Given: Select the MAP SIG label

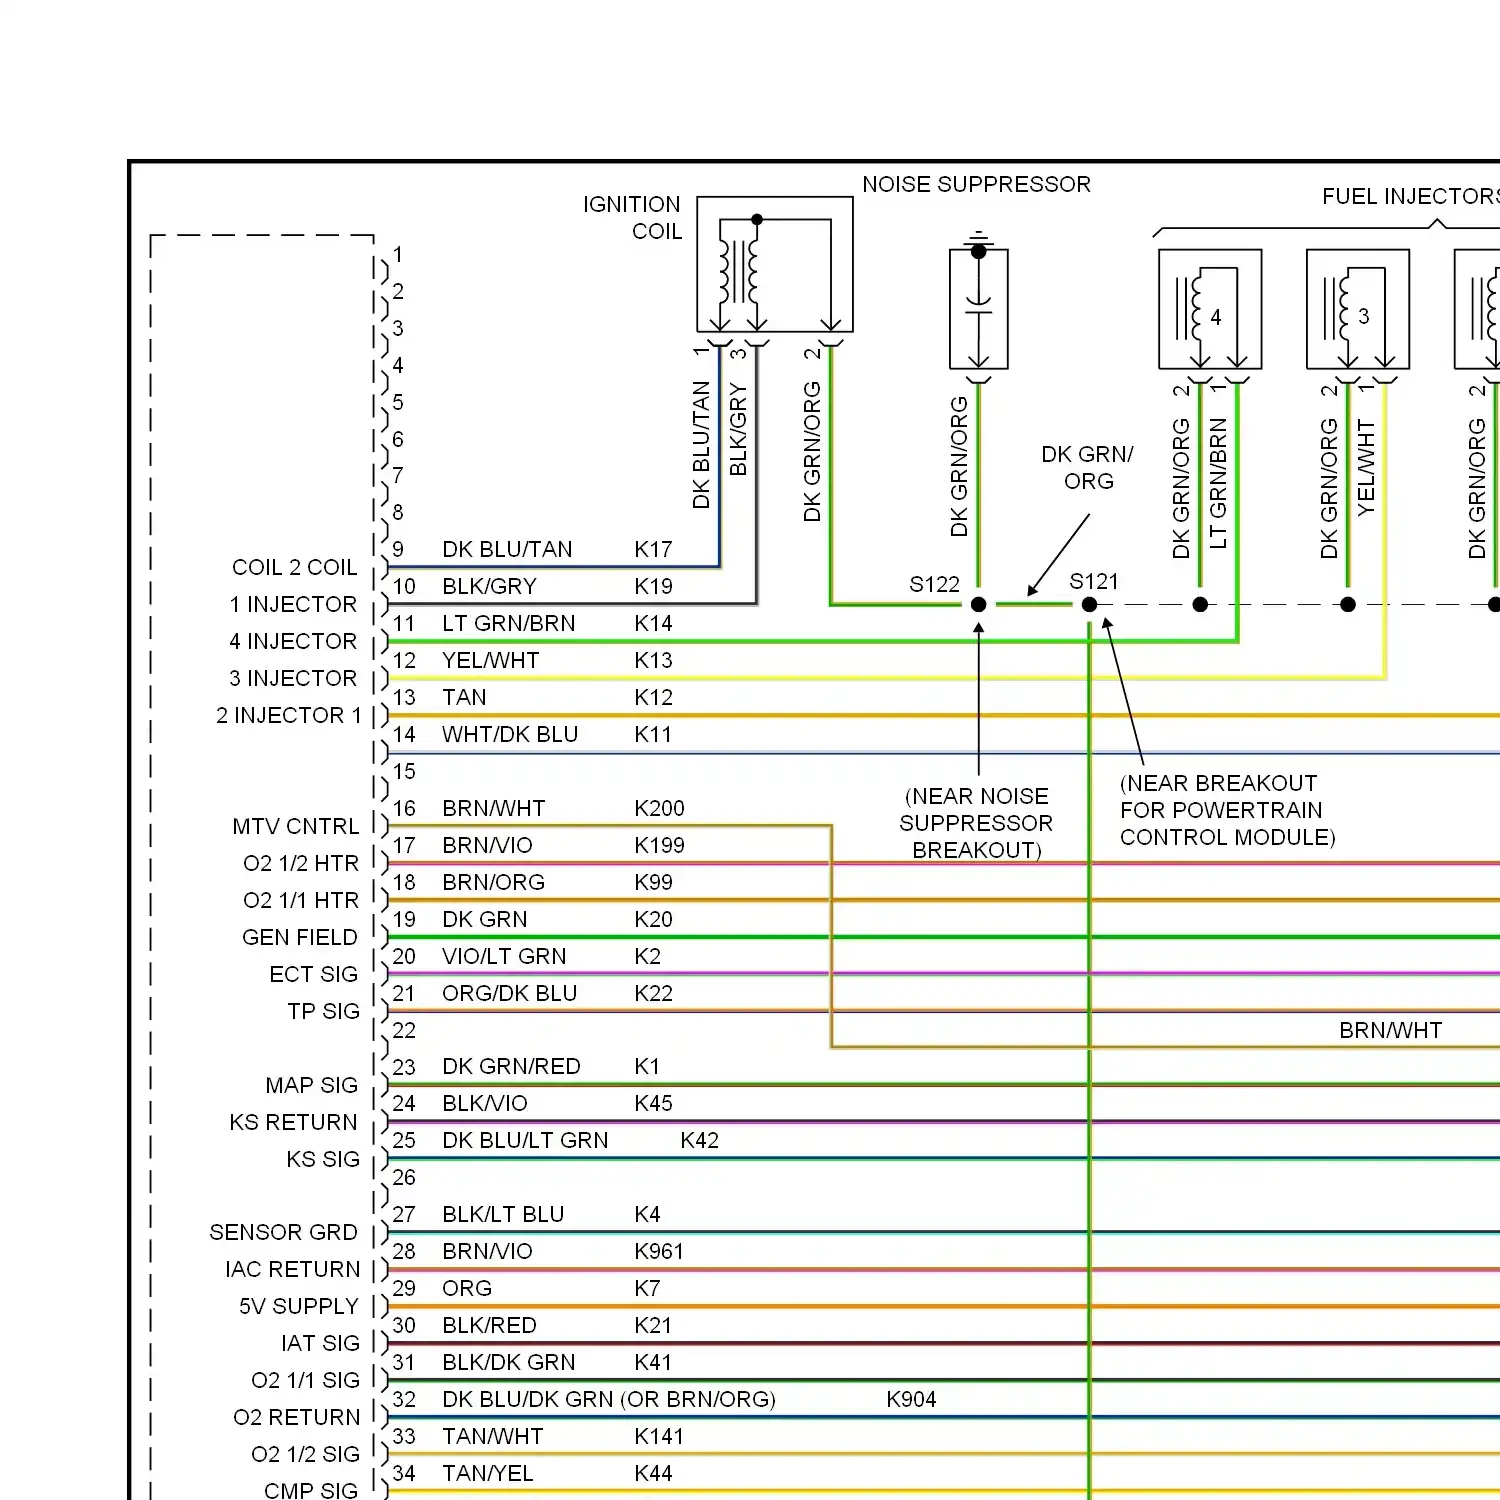Looking at the screenshot, I should (312, 1085).
